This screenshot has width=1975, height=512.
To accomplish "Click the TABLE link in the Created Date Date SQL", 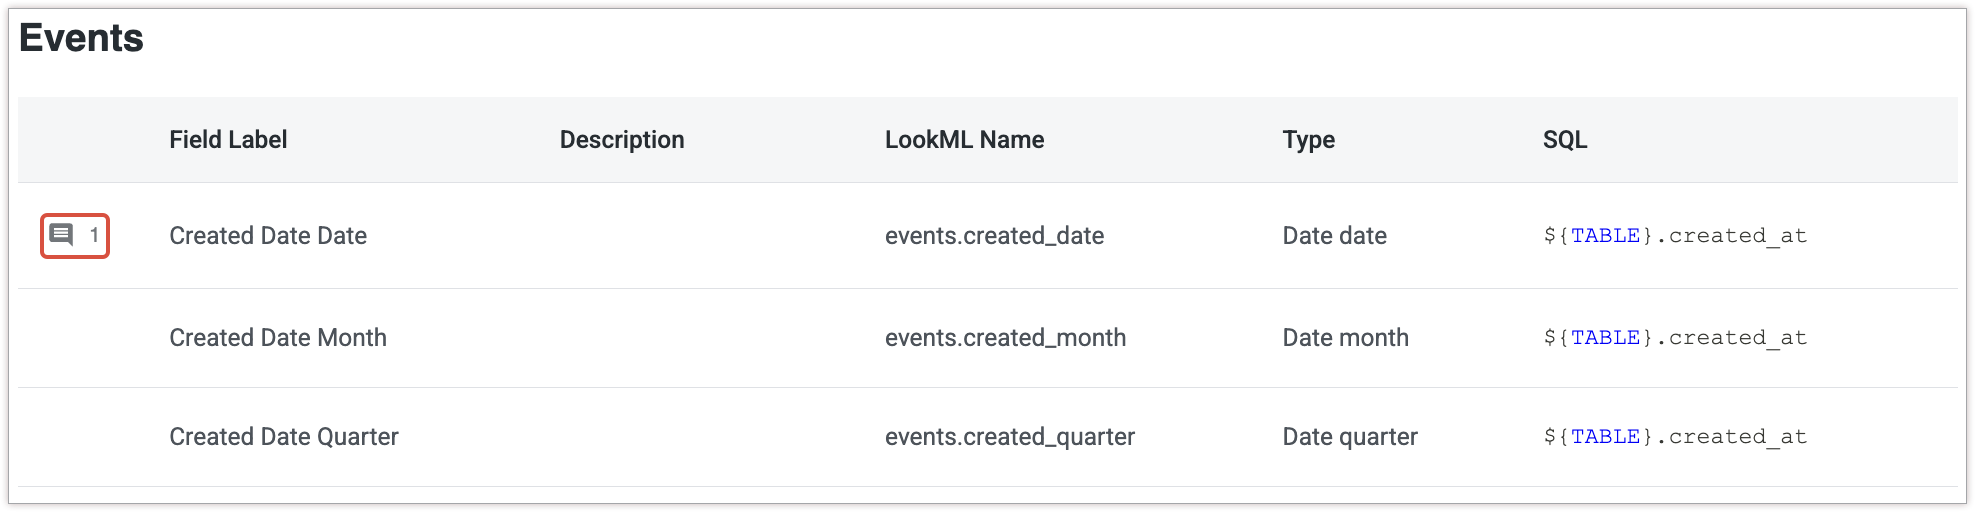I will (x=1605, y=236).
